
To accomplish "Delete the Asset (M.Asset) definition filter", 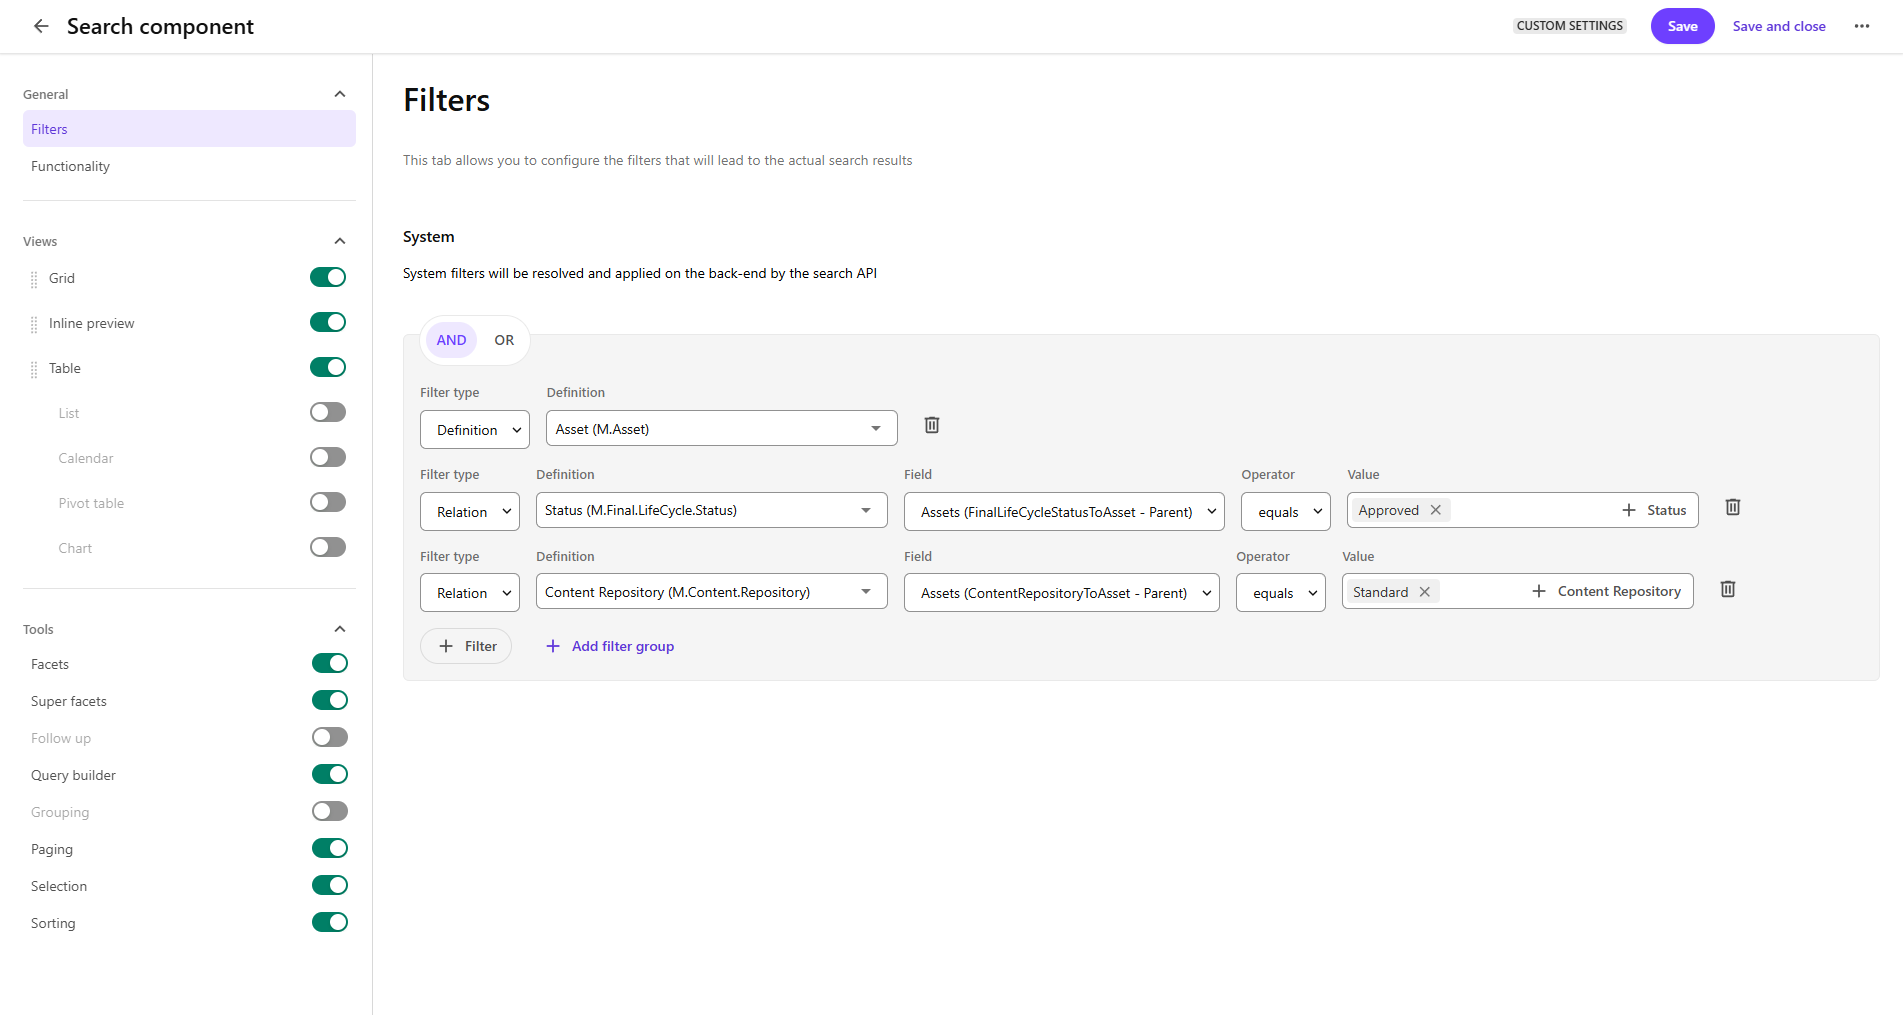I will (931, 425).
